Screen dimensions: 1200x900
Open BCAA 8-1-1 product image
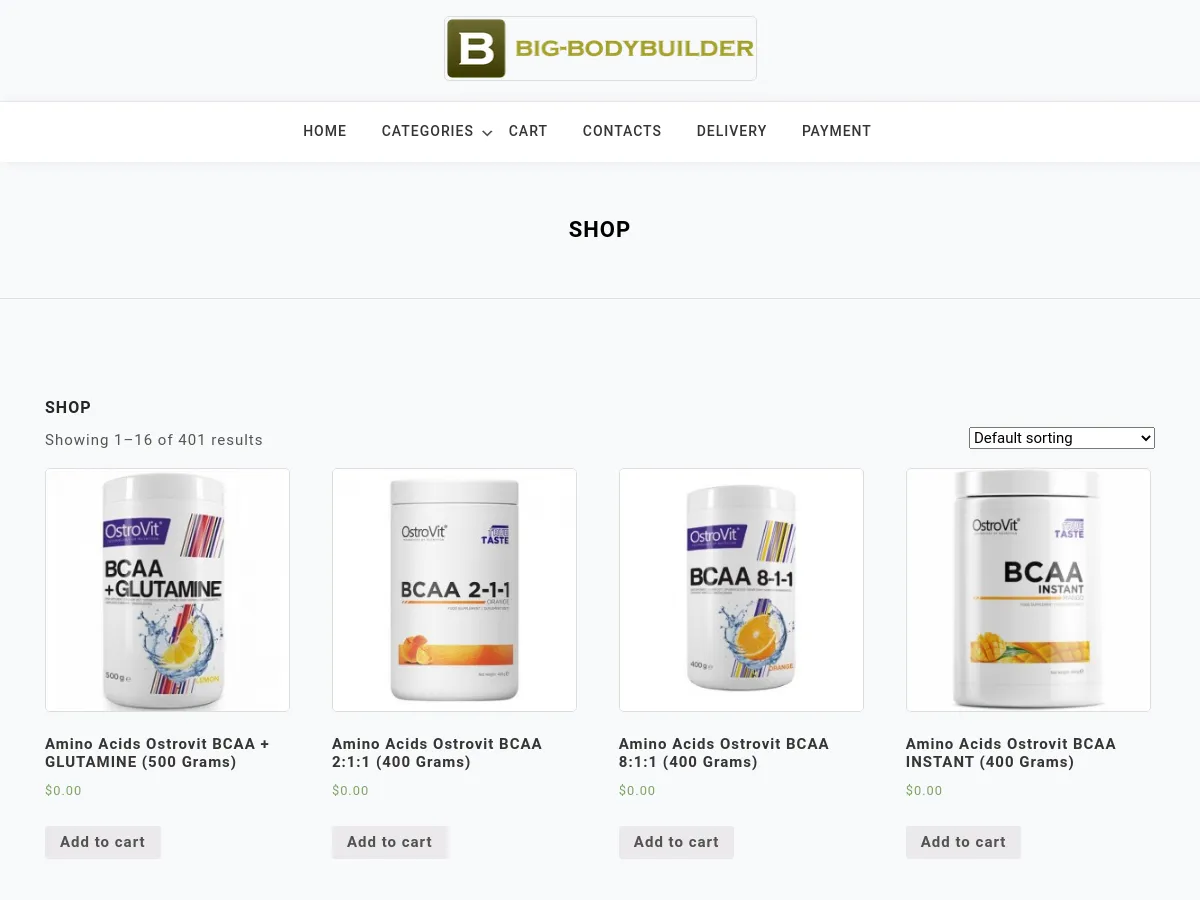[x=741, y=590]
